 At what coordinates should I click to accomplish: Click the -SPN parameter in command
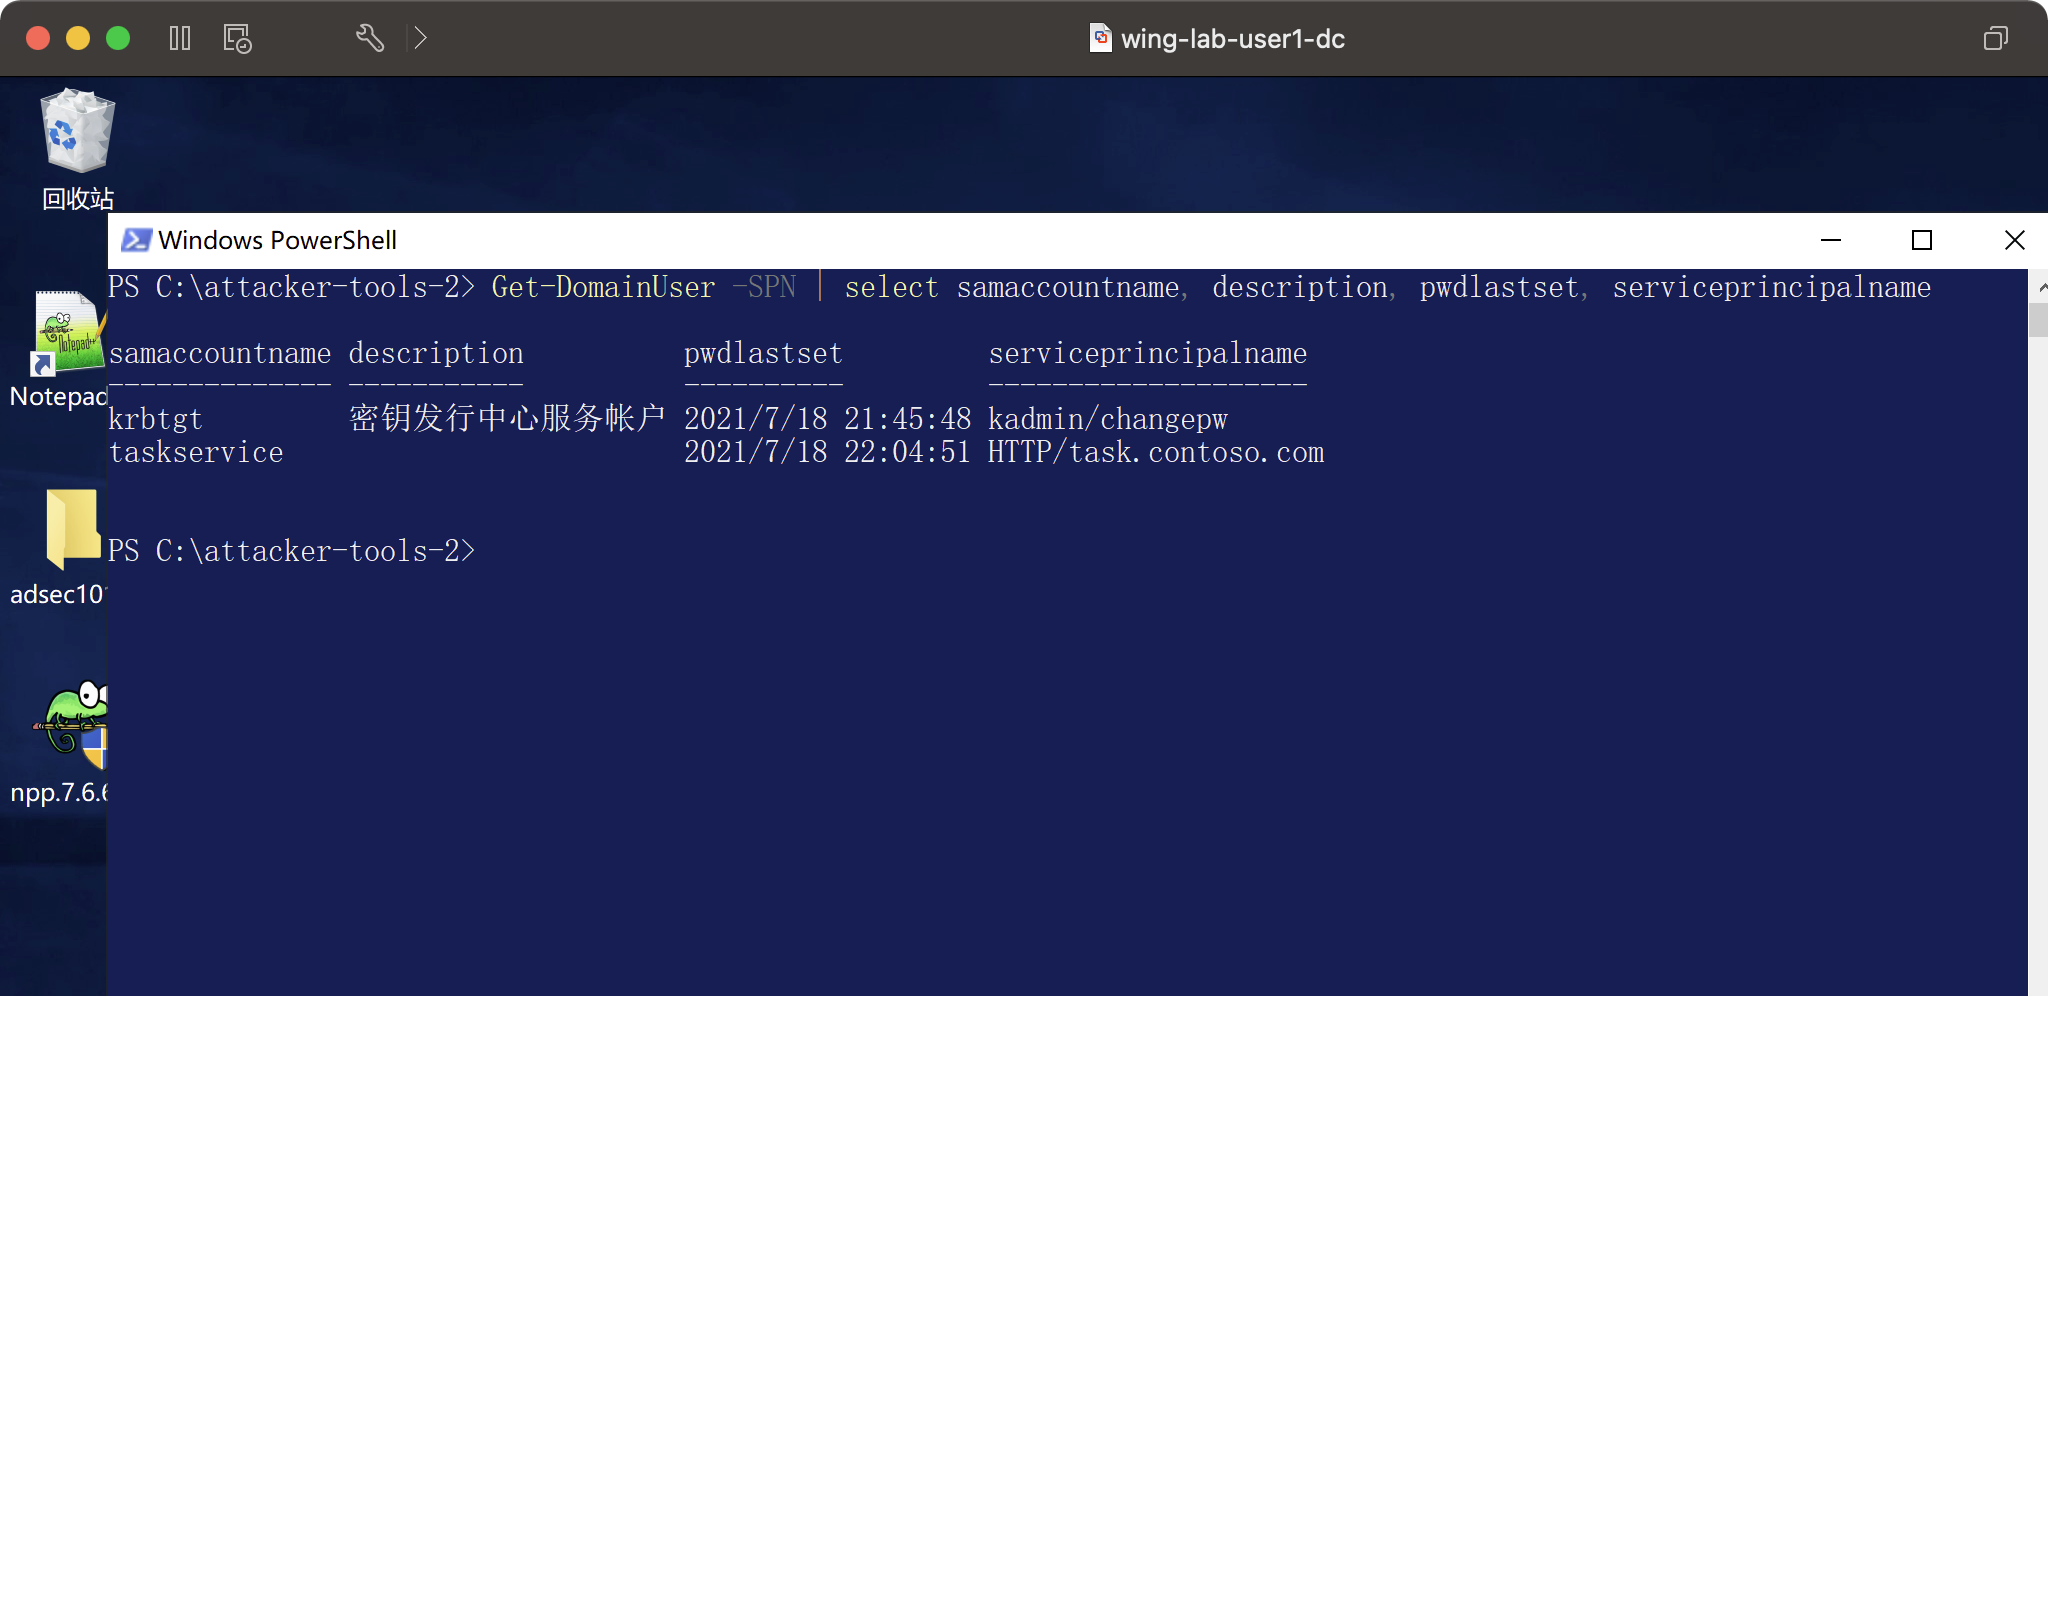click(x=764, y=288)
